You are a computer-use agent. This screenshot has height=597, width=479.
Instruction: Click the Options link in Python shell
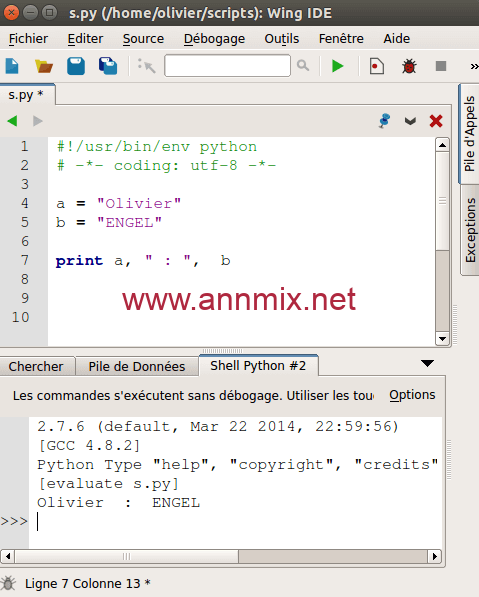click(412, 395)
